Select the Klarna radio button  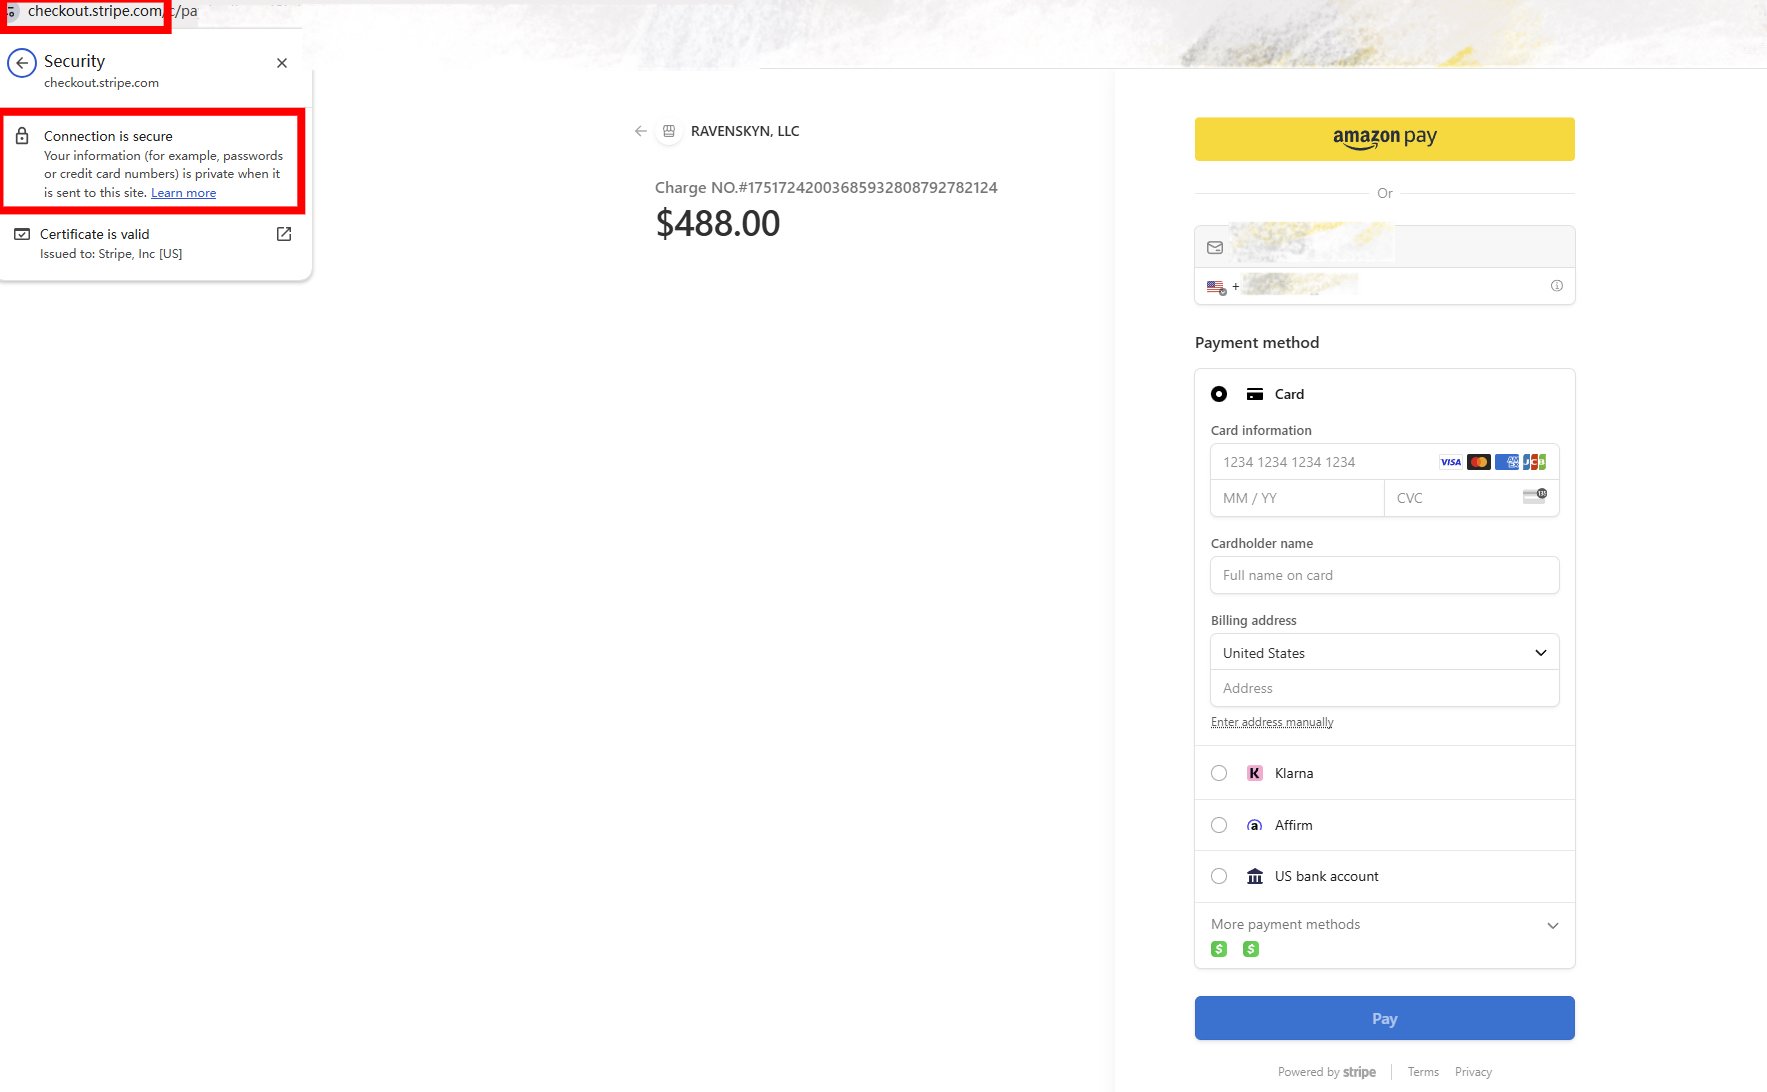click(x=1219, y=773)
